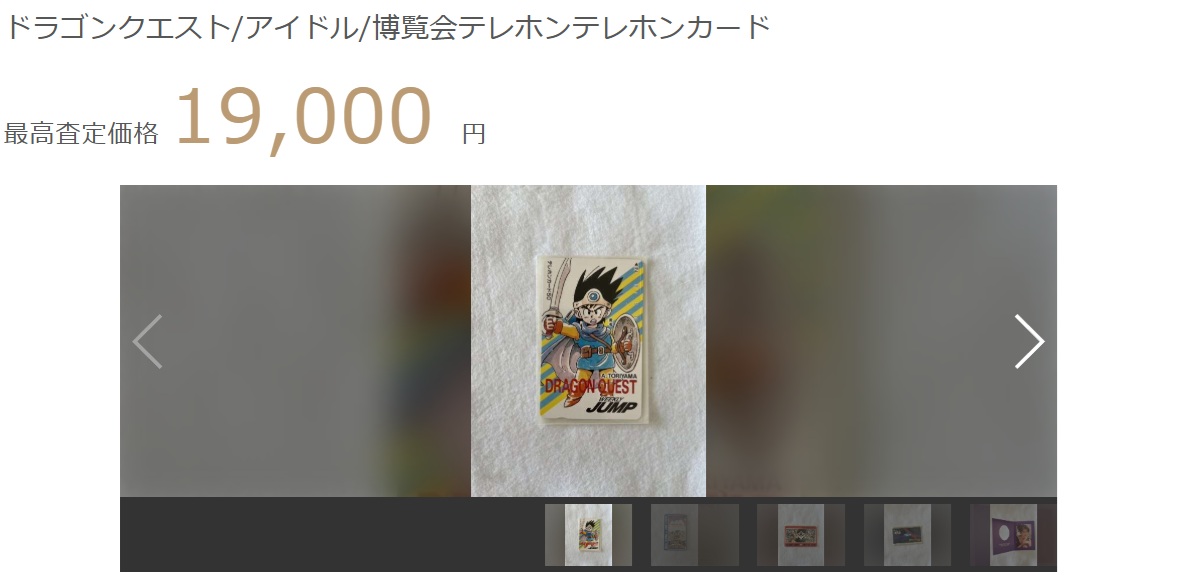Click the red DRAGON QUEST text on card
Viewport: 1179px width, 582px height.
coord(590,386)
